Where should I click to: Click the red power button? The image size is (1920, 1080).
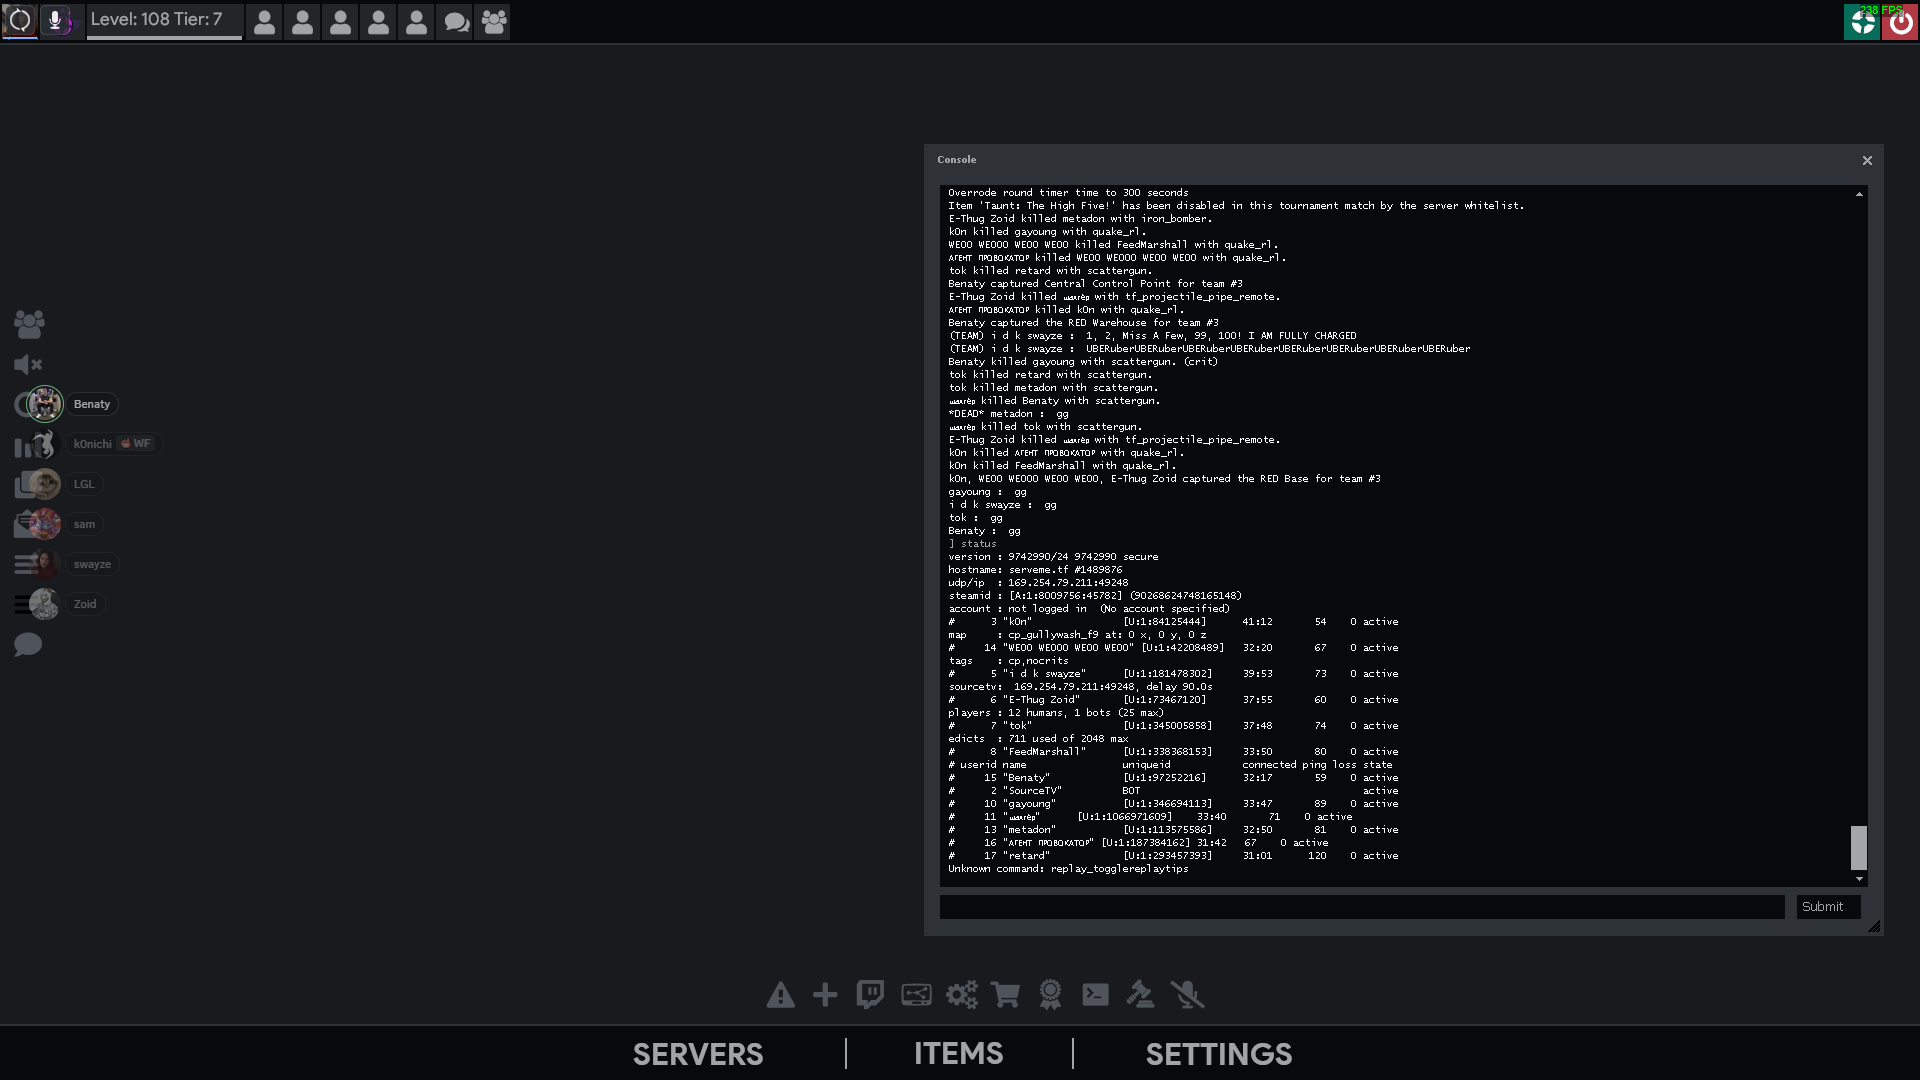point(1900,22)
